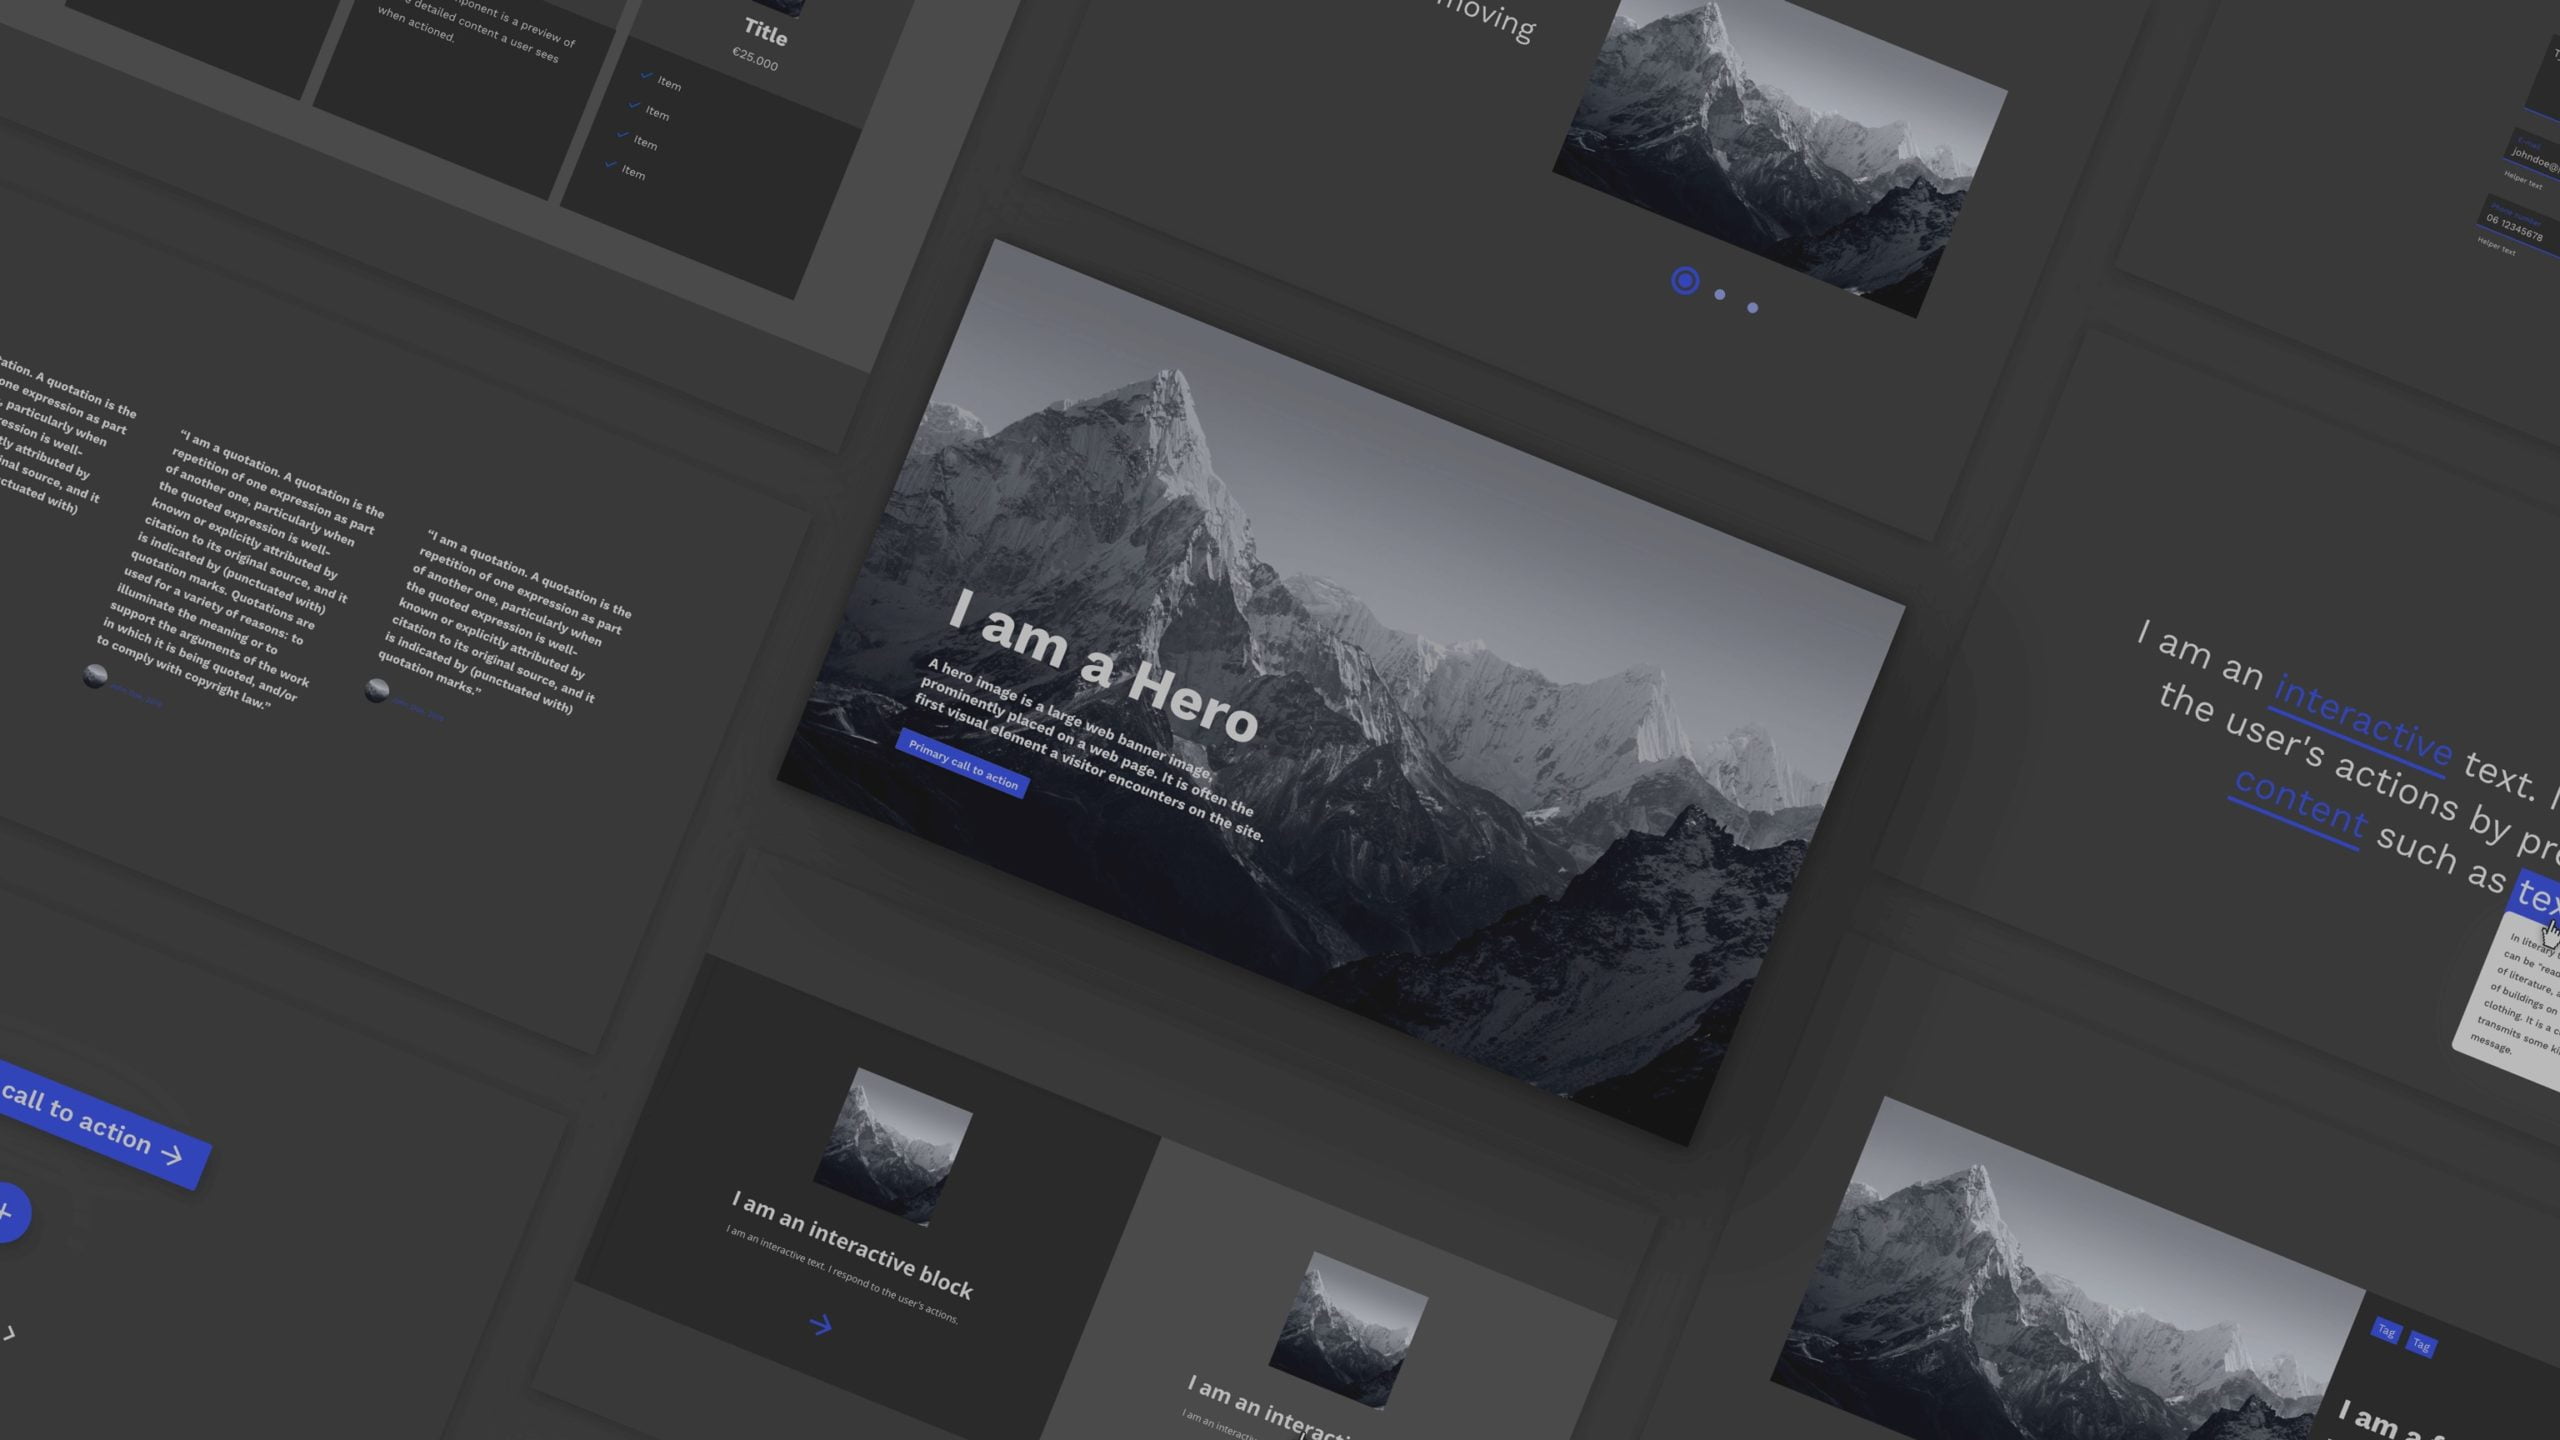2560x1440 pixels.
Task: Select the 'Title' heading on pricing card
Action: point(766,32)
